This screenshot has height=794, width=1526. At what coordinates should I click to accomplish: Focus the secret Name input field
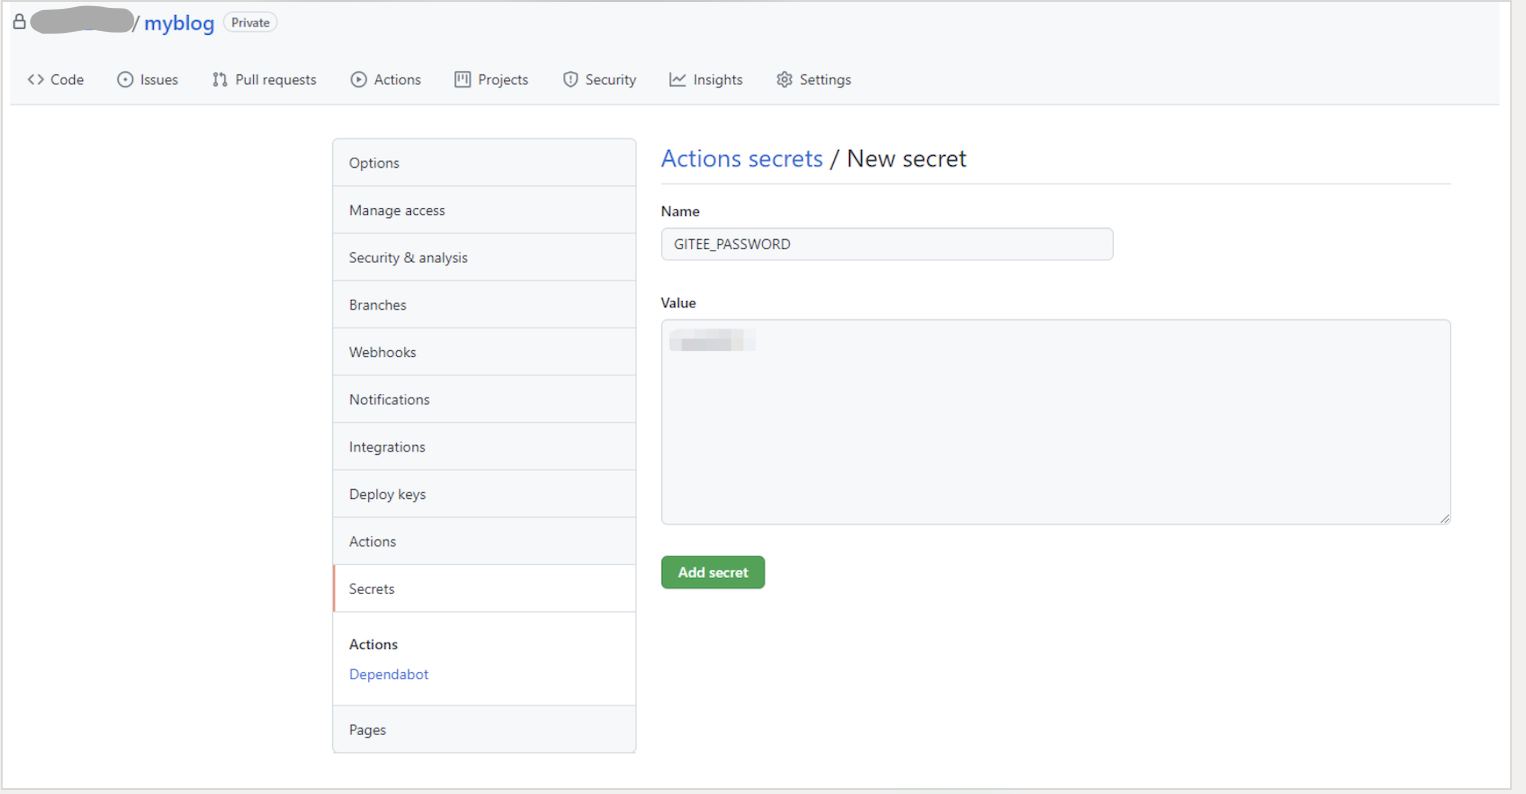[x=886, y=244]
